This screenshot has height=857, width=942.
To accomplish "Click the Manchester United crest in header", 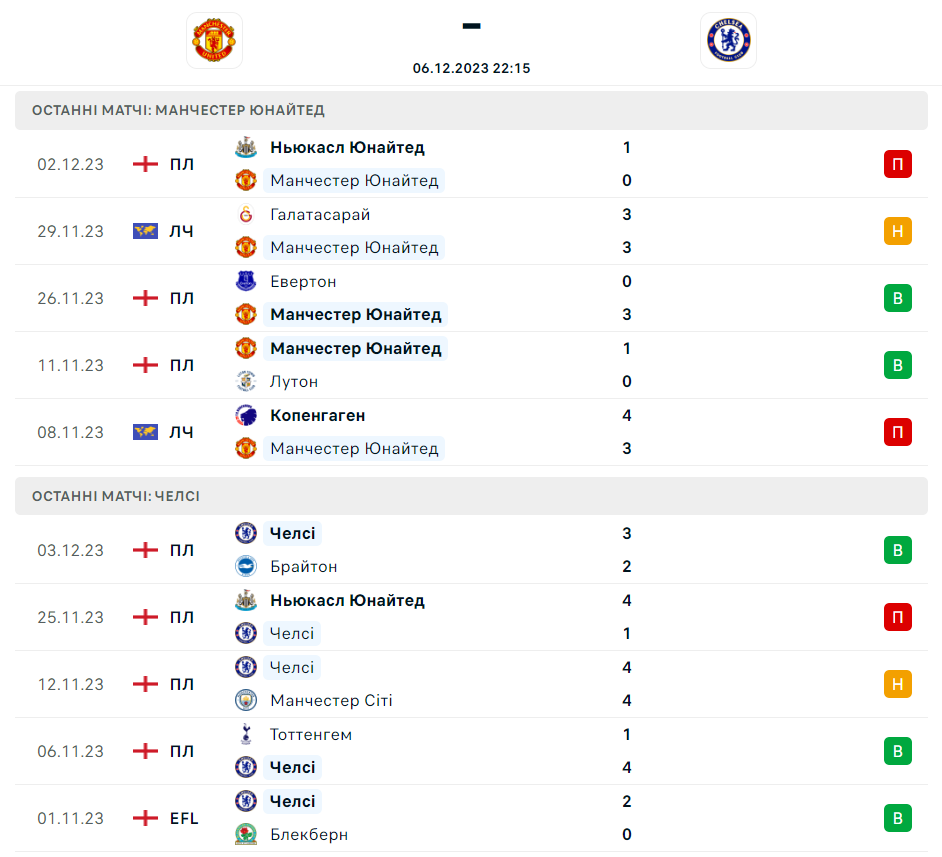I will (x=214, y=40).
